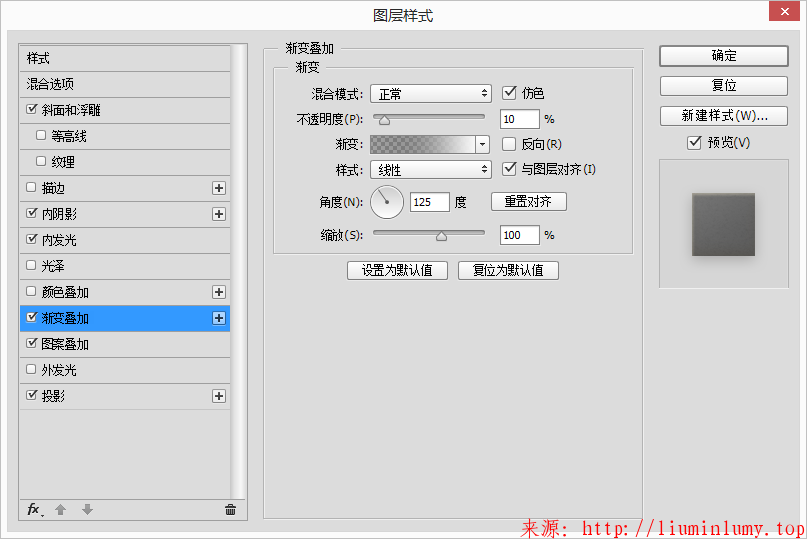
Task: Click the trash delete-effect icon
Action: tap(231, 510)
